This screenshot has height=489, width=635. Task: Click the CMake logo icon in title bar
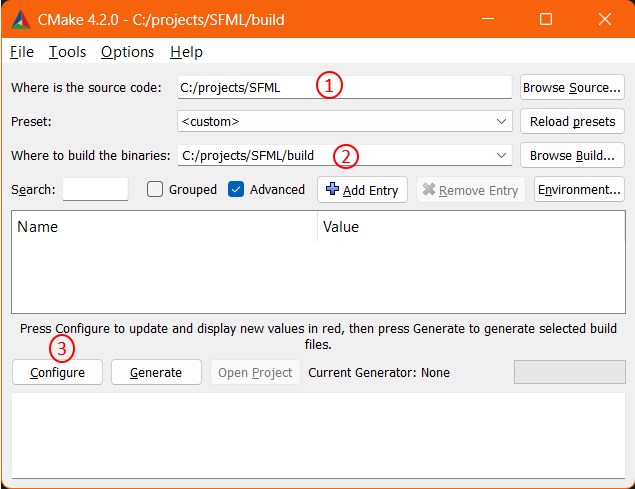pos(21,19)
